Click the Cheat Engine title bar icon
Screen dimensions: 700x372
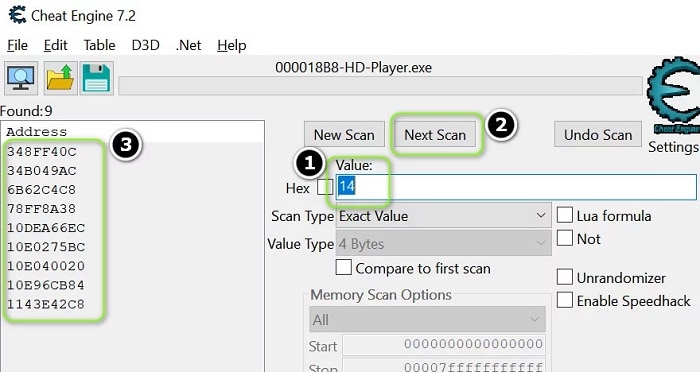pos(17,15)
